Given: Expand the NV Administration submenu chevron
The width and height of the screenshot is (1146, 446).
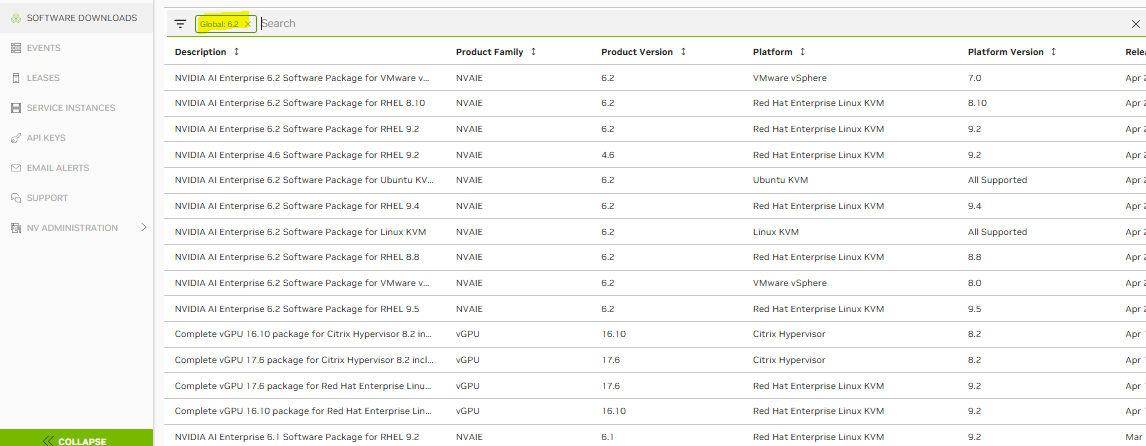Looking at the screenshot, I should coord(144,227).
